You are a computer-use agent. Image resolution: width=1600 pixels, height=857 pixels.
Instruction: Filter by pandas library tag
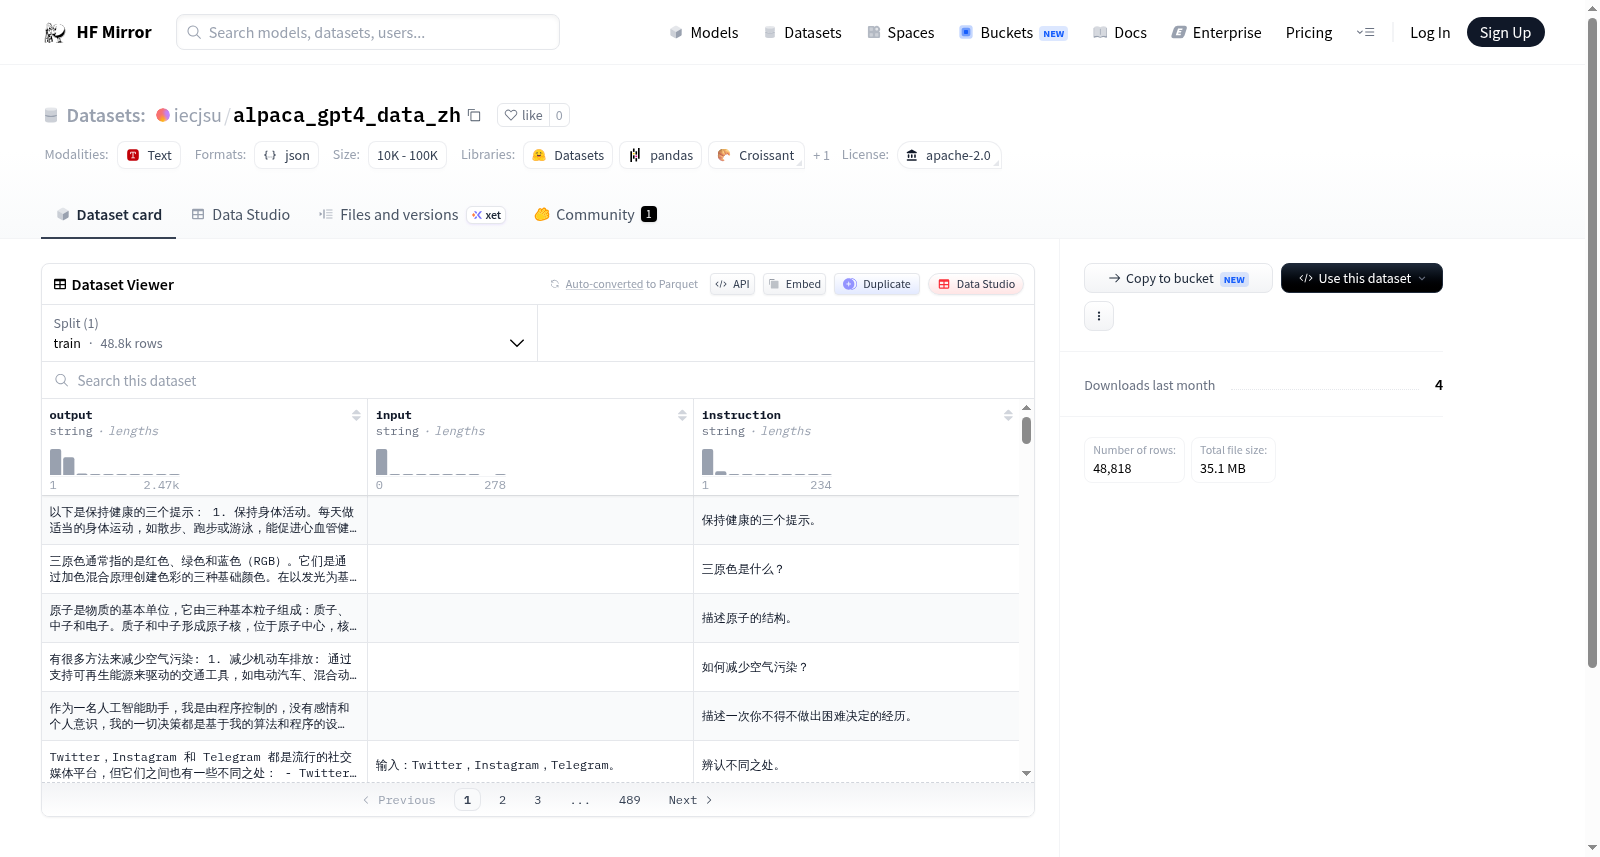tap(661, 155)
